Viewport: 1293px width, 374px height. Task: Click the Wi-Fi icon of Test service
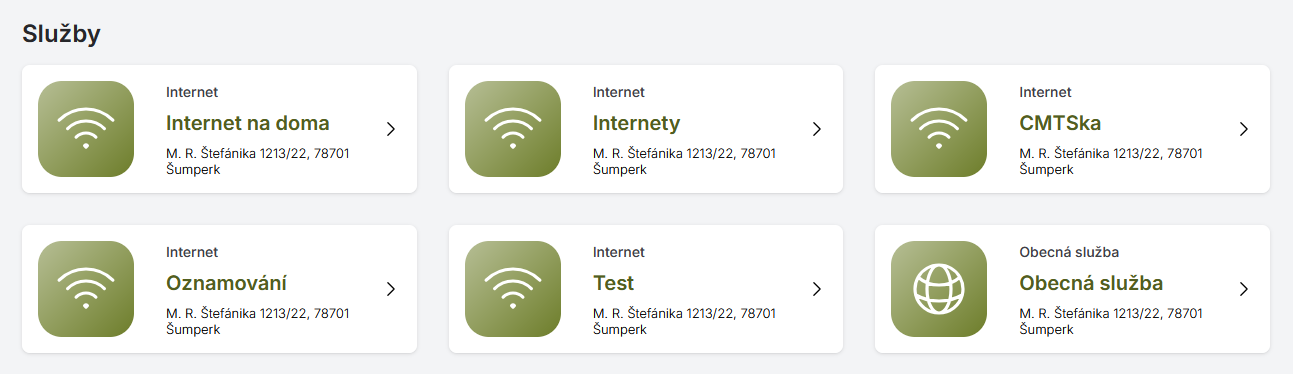point(513,289)
